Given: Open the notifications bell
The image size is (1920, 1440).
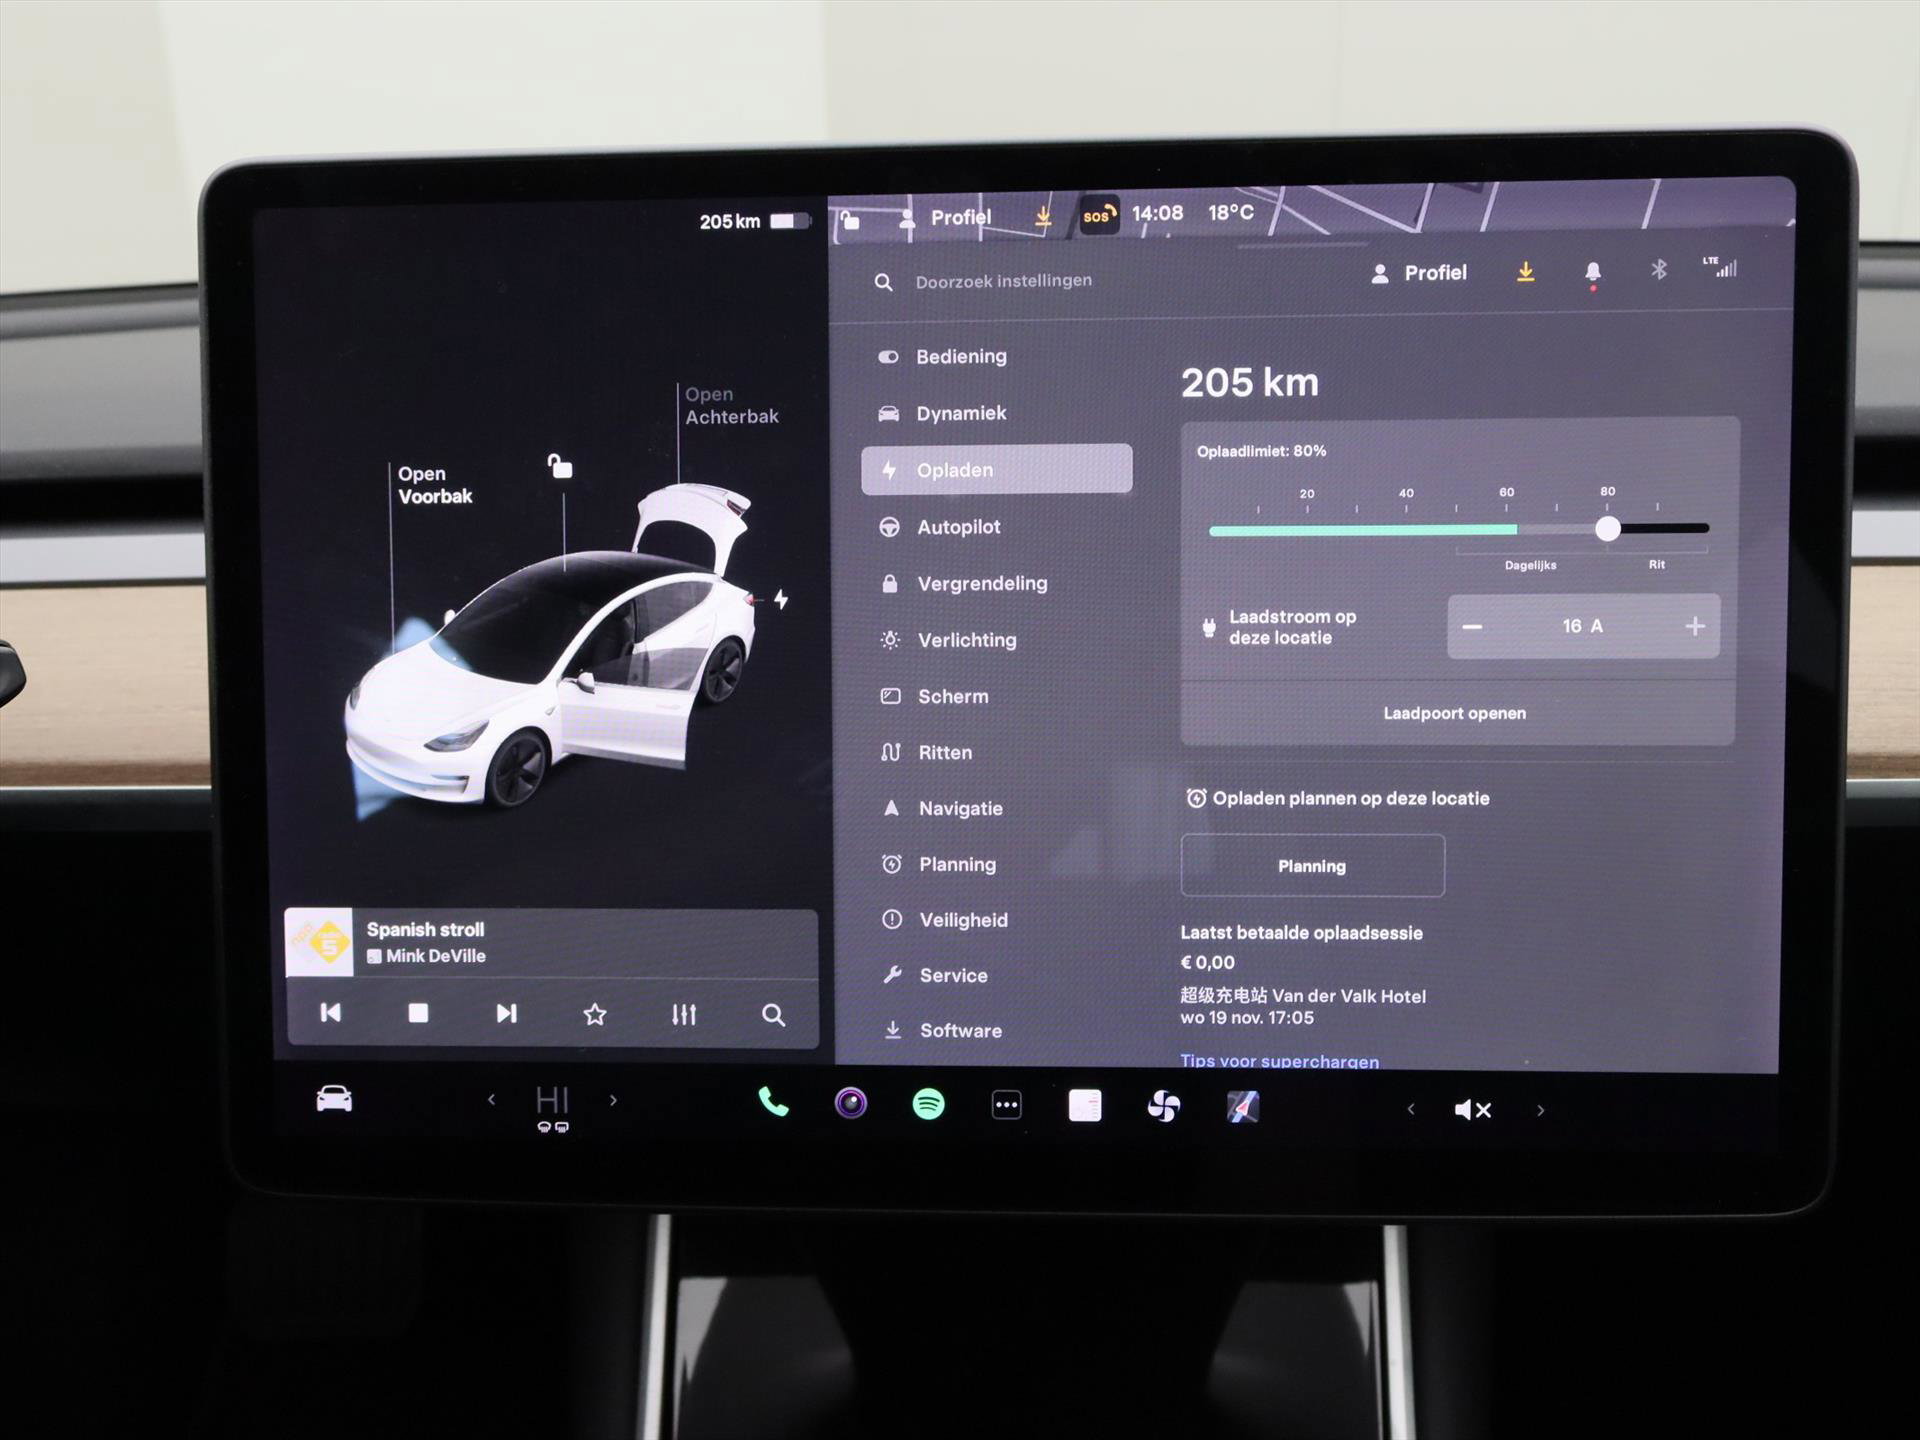Looking at the screenshot, I should [x=1593, y=272].
